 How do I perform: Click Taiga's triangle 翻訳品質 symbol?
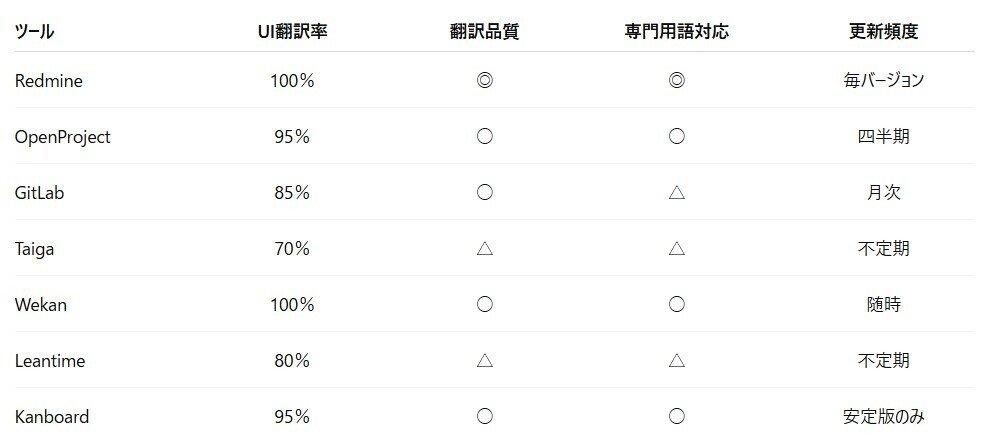[485, 249]
